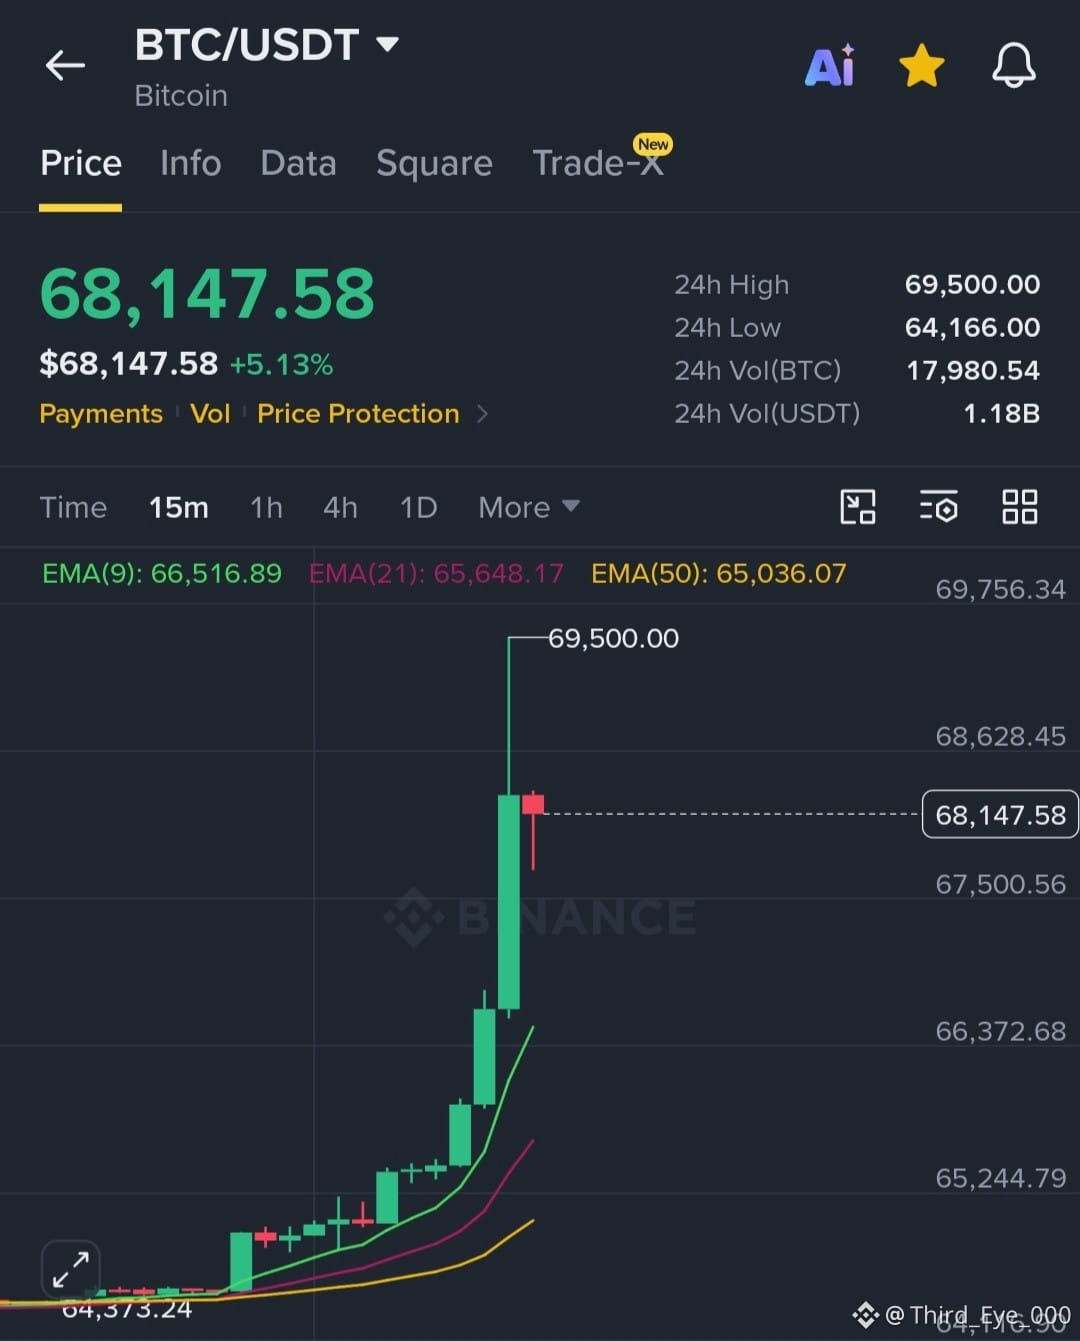Switch to the Data tab
The height and width of the screenshot is (1341, 1080).
coord(298,163)
